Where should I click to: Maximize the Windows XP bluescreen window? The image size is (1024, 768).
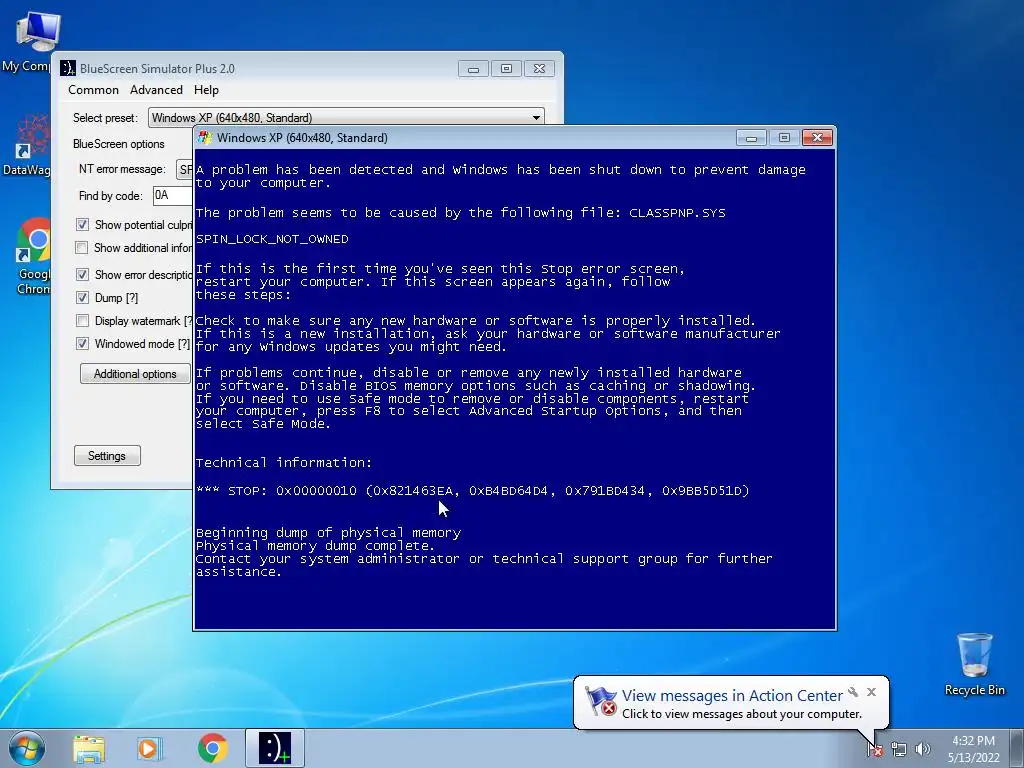click(x=784, y=138)
